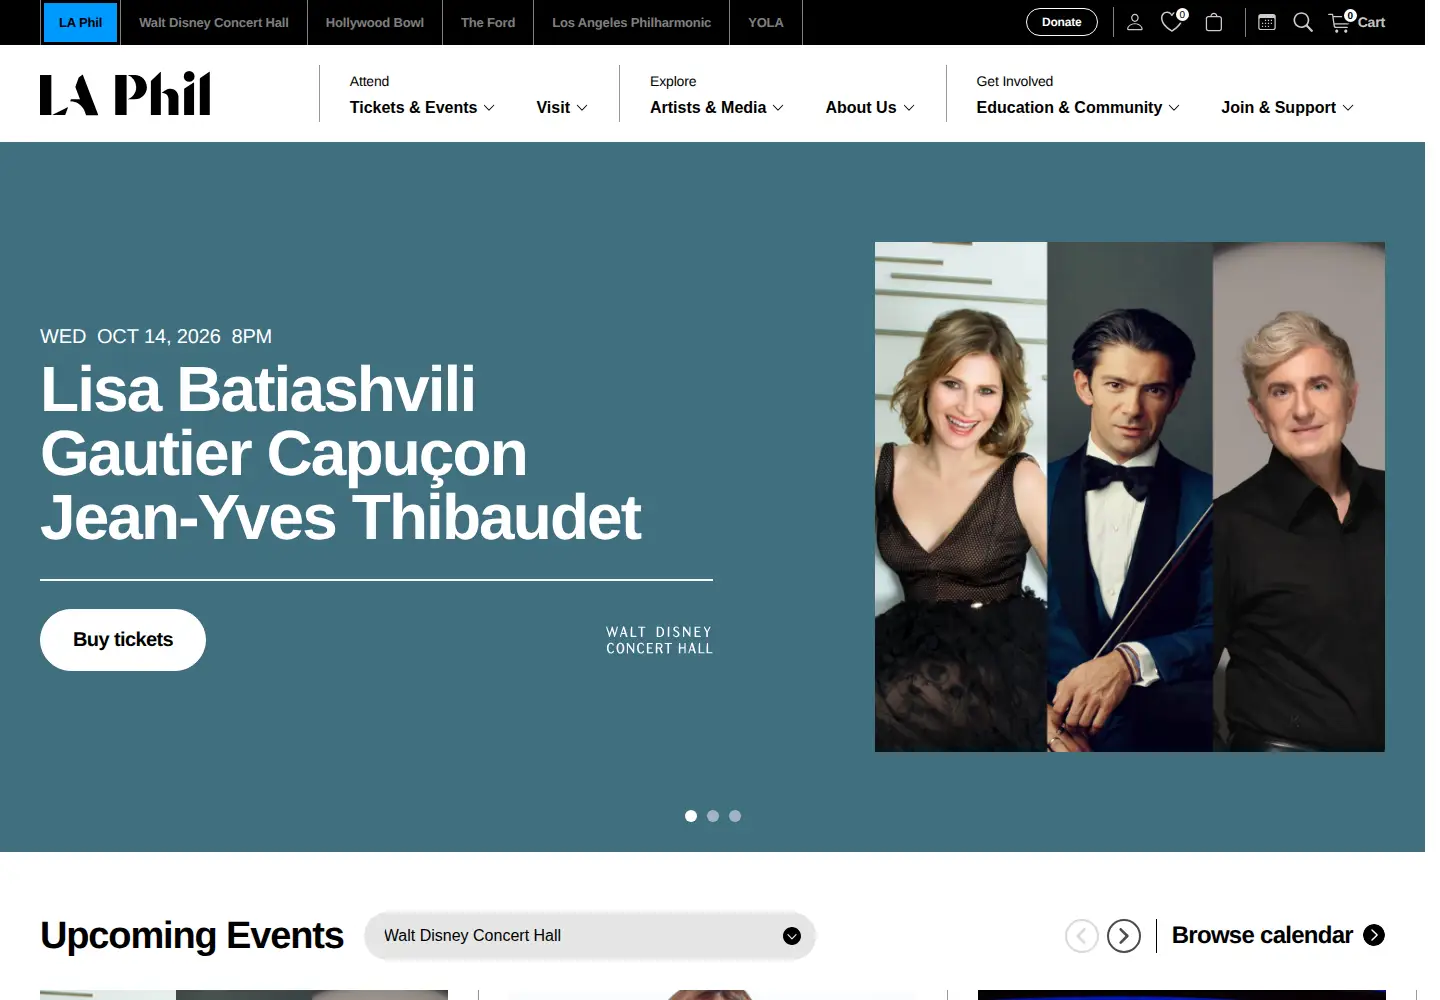Screen dimensions: 1440x1000
Task: Select the first carousel dot
Action: click(691, 816)
